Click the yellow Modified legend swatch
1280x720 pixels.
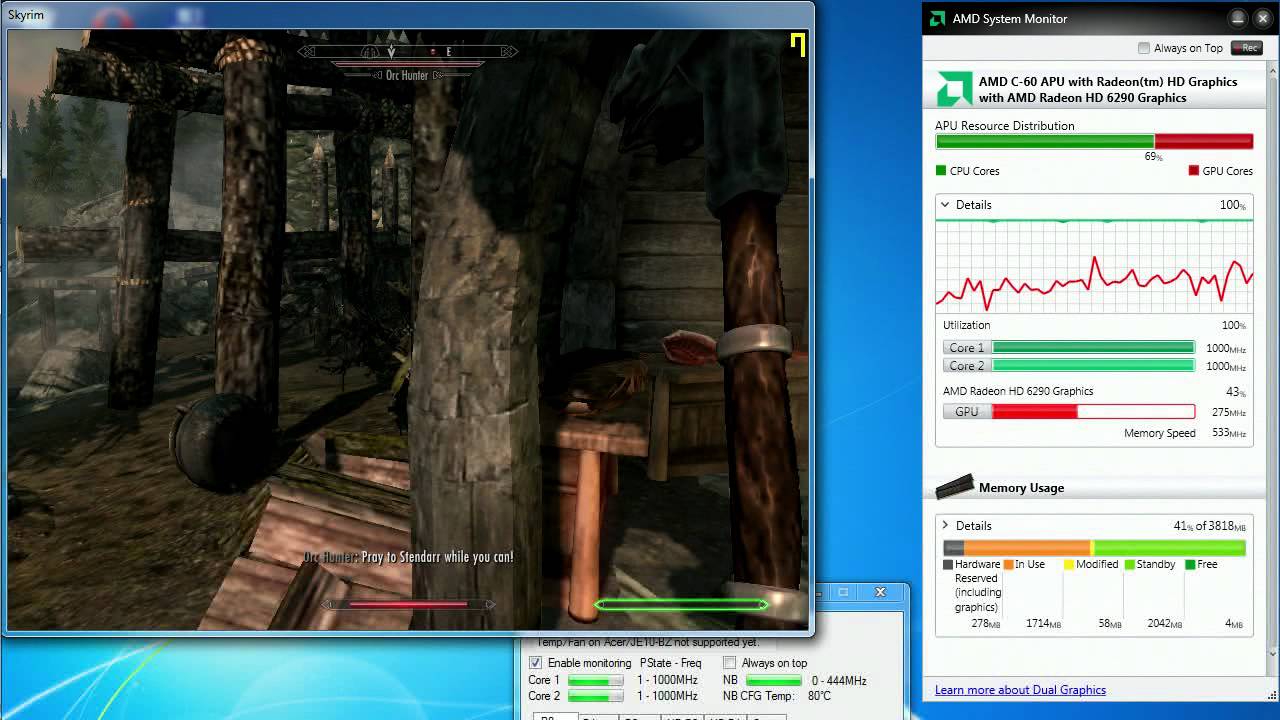coord(1068,564)
